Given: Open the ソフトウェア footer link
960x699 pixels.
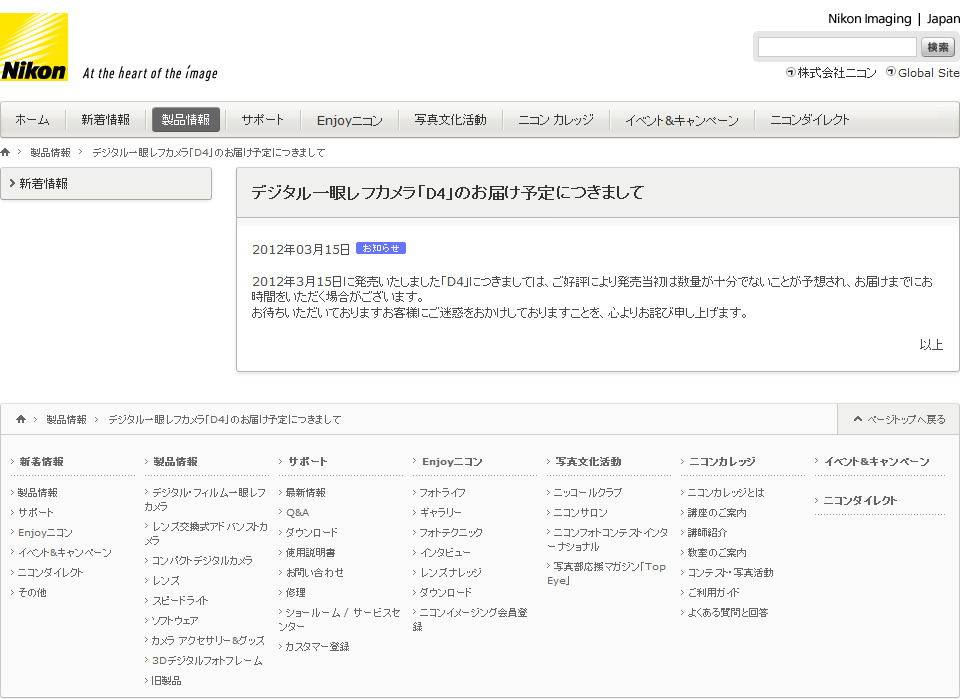Looking at the screenshot, I should [x=175, y=621].
